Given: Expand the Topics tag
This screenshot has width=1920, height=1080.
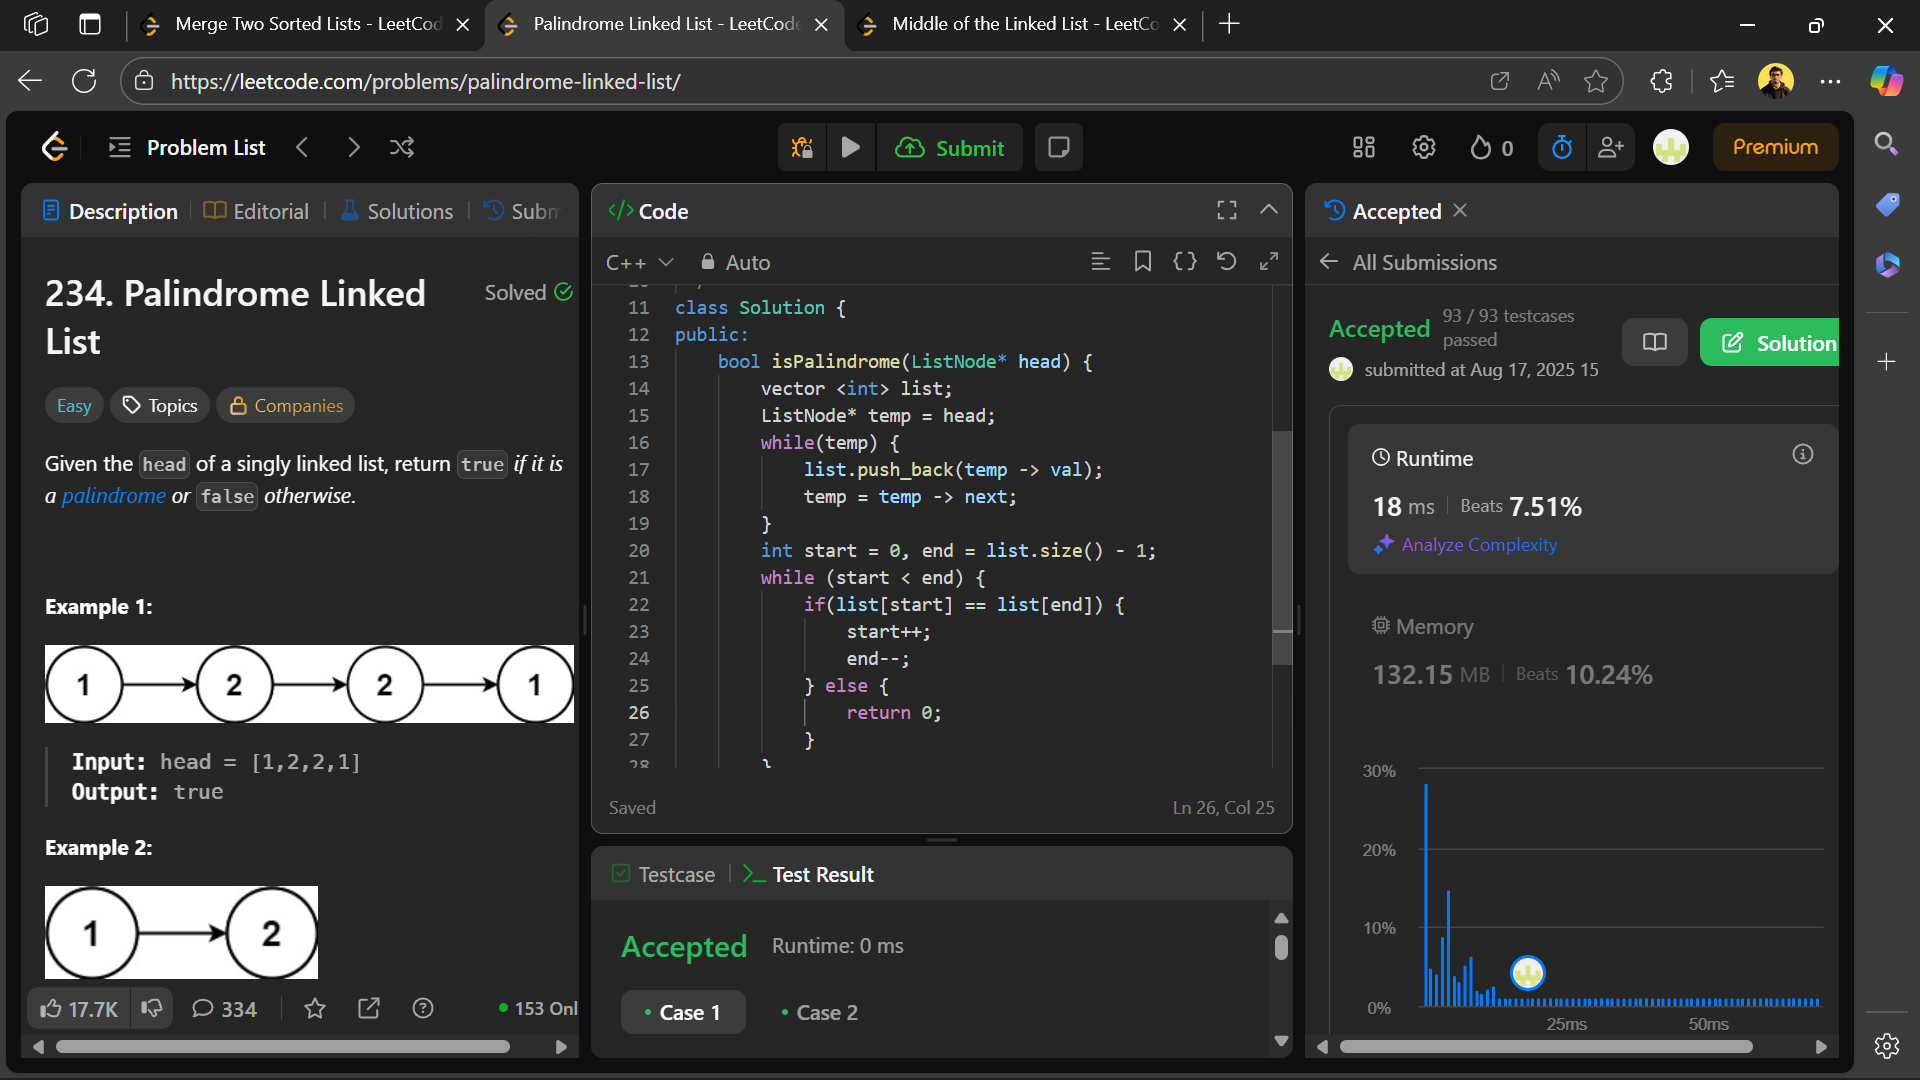Looking at the screenshot, I should click(160, 405).
